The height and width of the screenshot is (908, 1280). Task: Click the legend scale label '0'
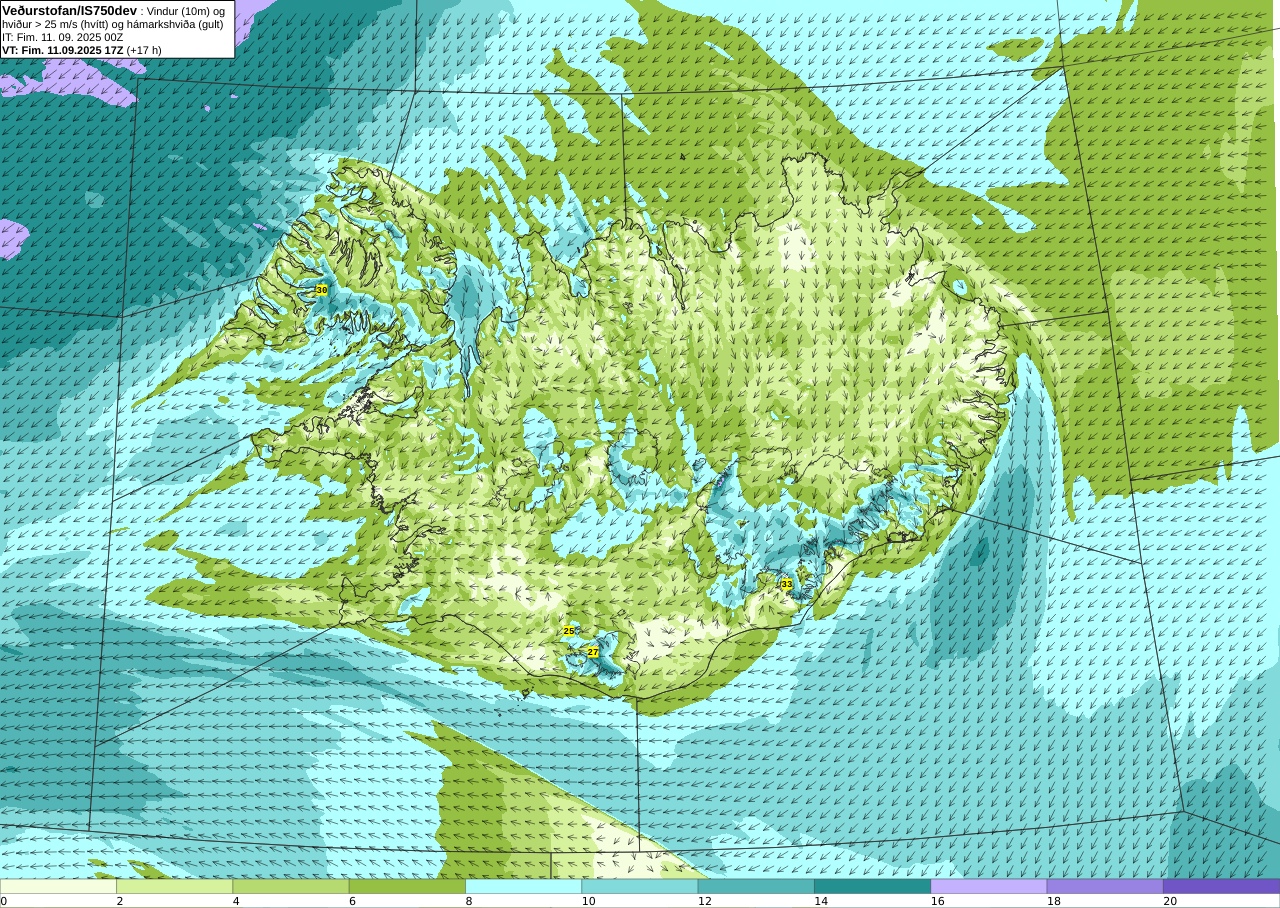click(3, 901)
